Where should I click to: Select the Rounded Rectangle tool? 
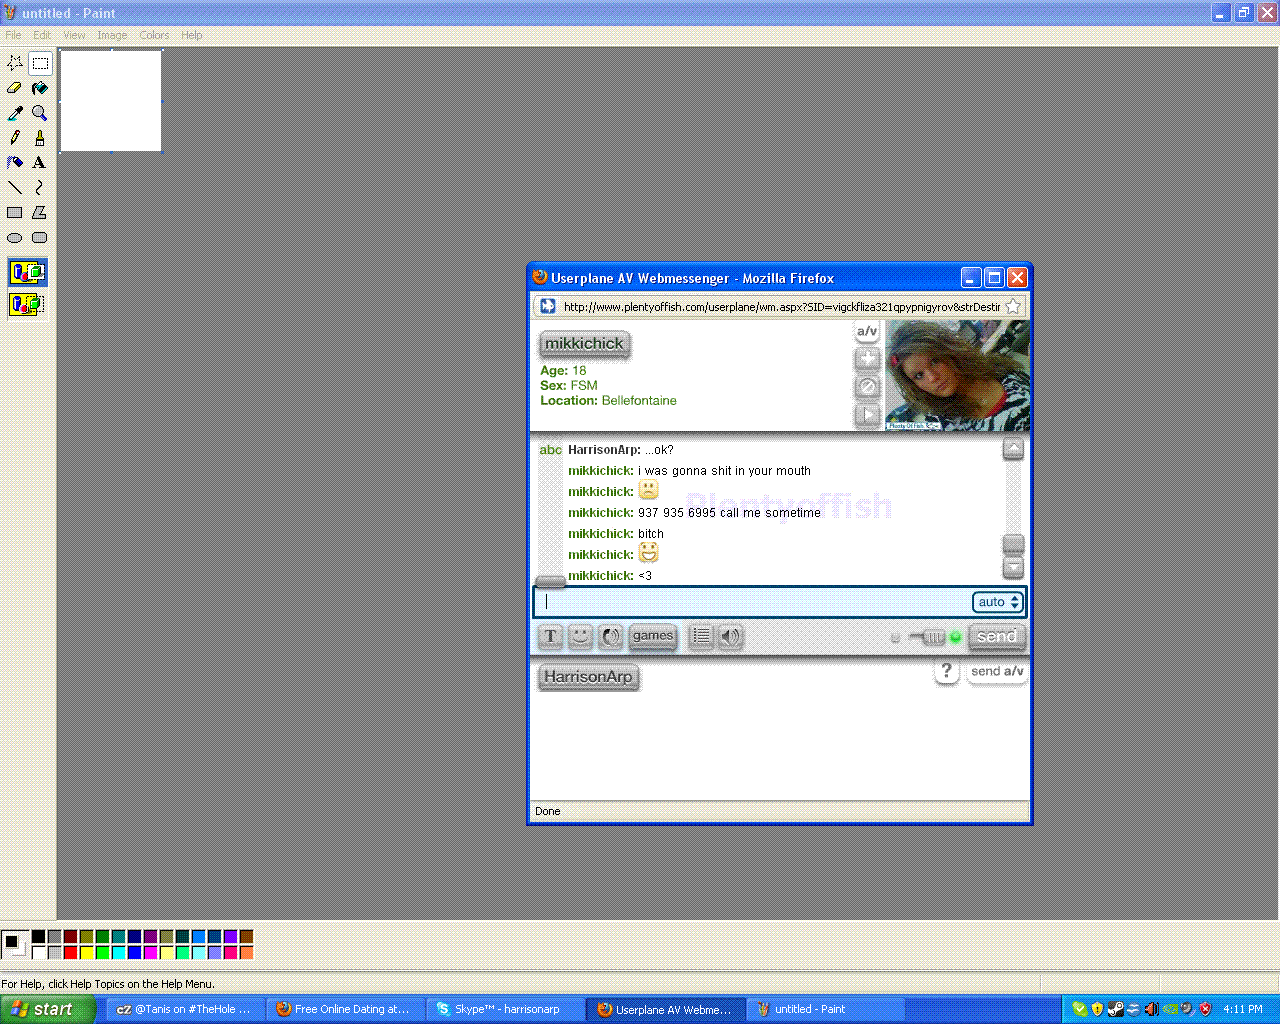click(40, 237)
